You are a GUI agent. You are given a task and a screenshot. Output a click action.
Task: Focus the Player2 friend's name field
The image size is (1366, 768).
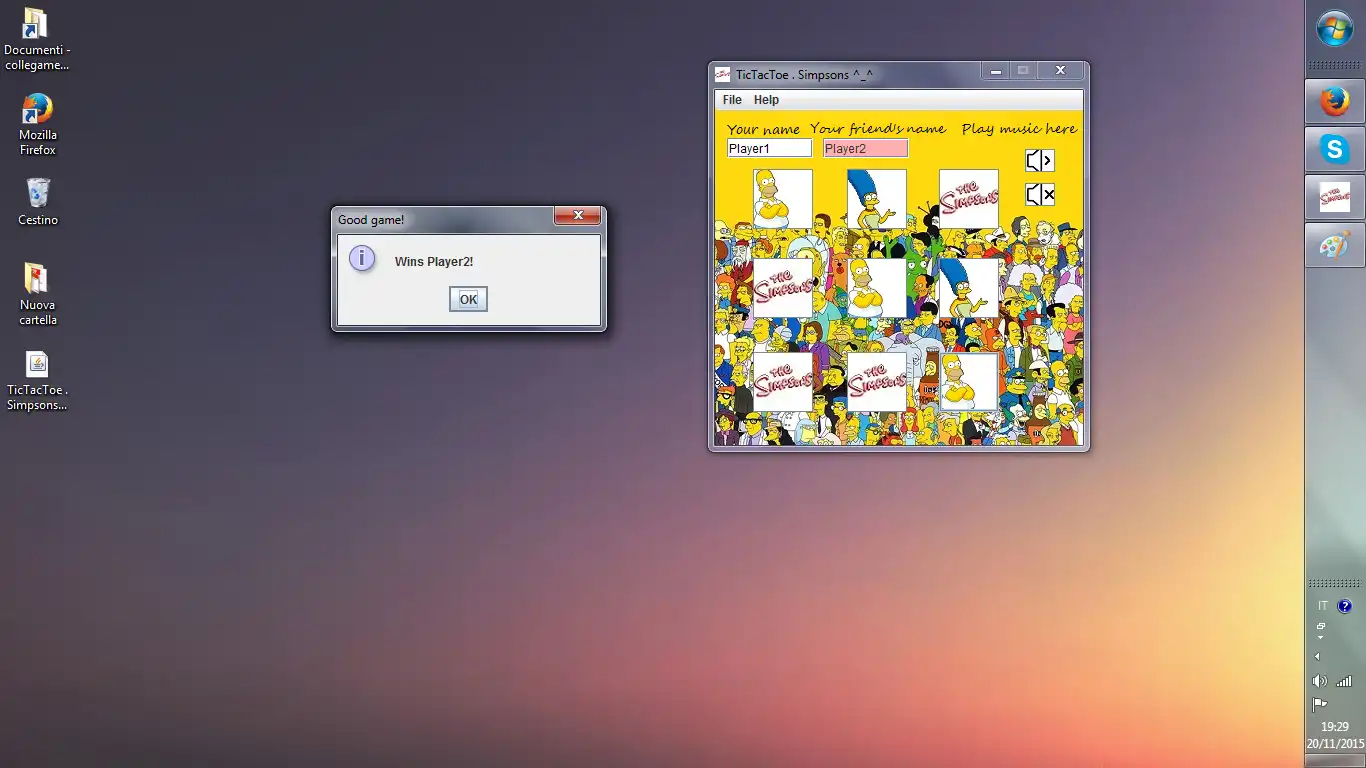866,148
